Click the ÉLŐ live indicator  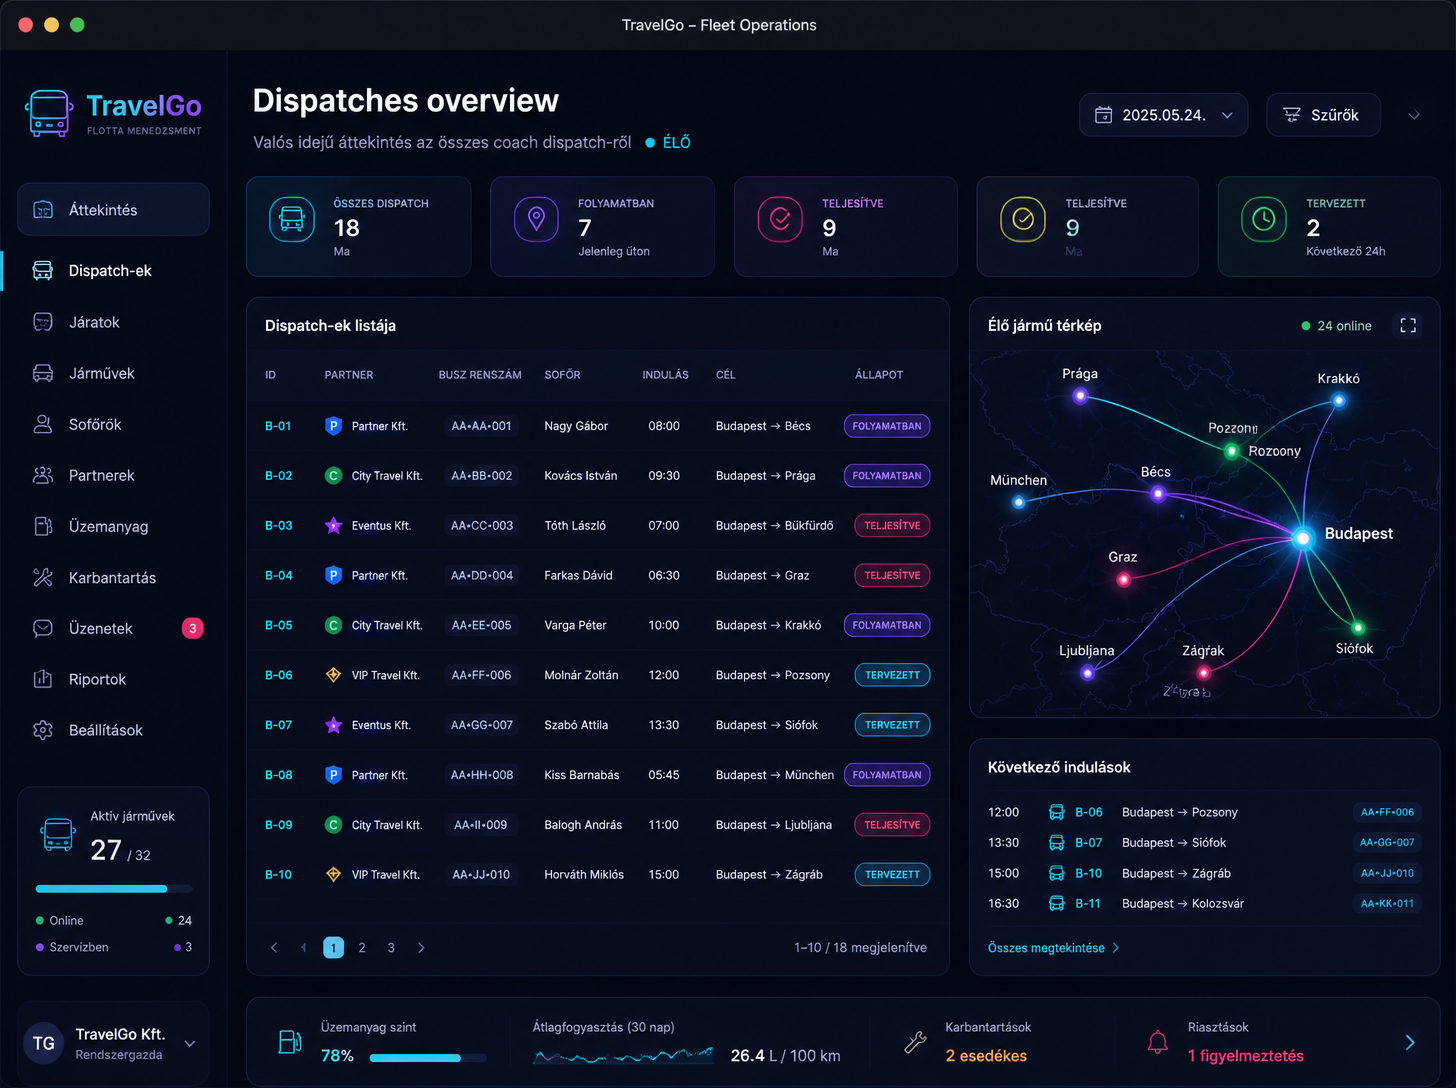pos(668,143)
